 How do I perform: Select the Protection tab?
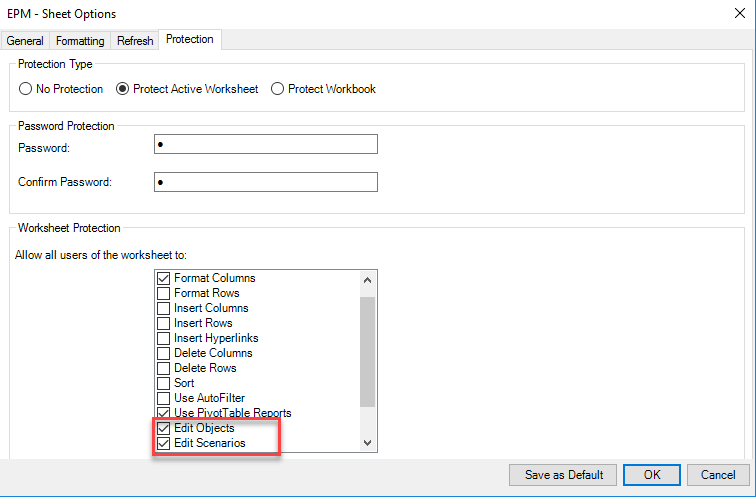point(190,39)
